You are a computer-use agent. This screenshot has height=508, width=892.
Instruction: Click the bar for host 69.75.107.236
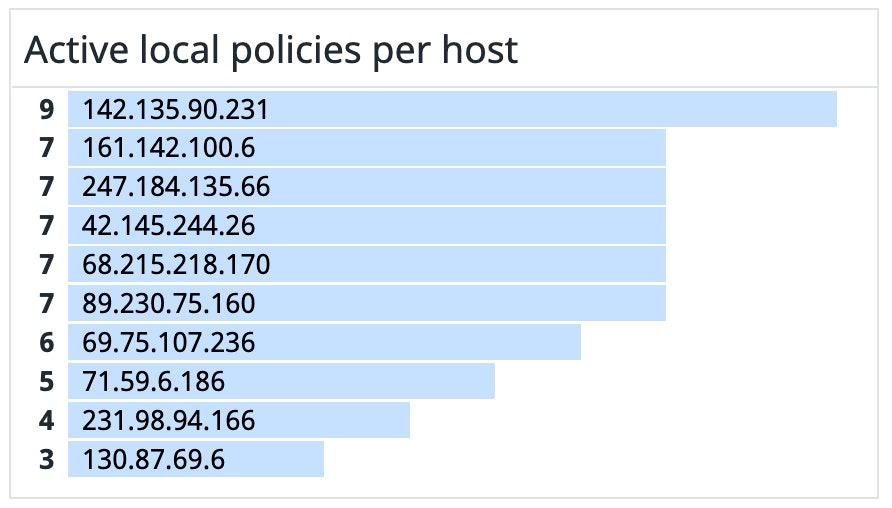click(324, 342)
